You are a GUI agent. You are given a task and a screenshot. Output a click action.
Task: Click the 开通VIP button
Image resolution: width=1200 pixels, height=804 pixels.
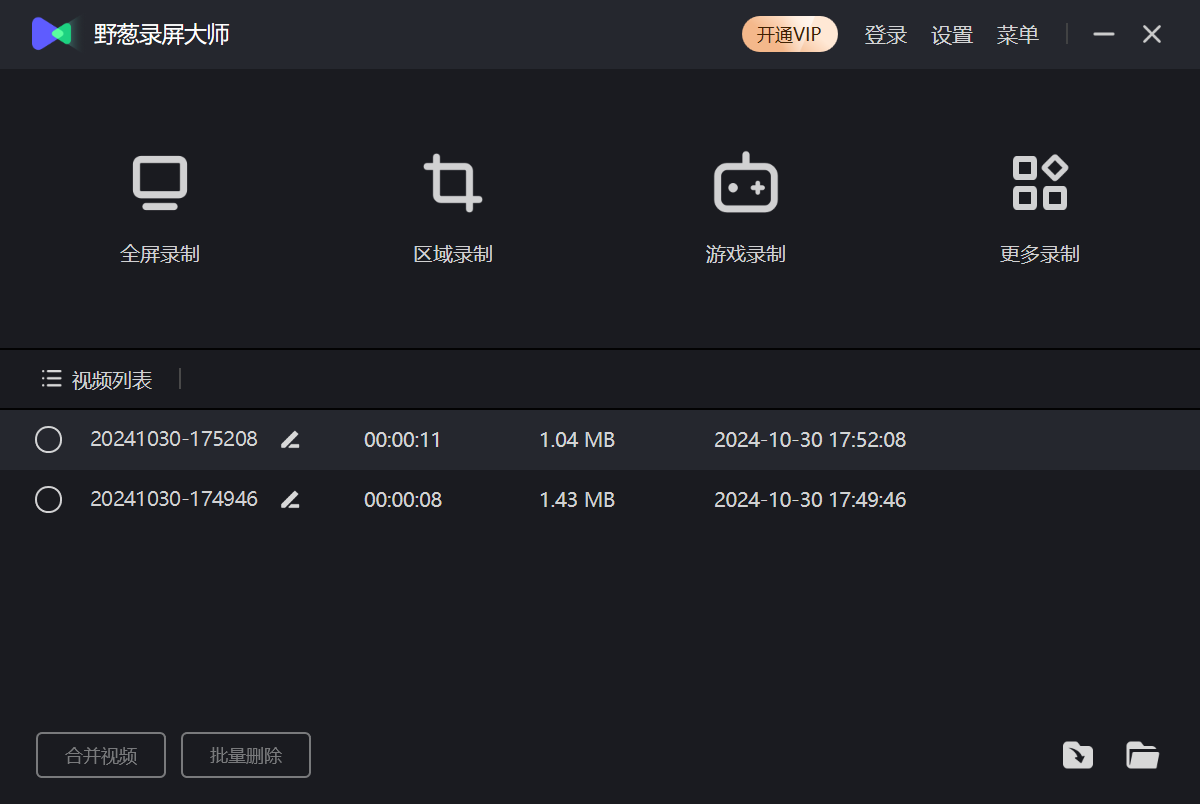coord(789,35)
